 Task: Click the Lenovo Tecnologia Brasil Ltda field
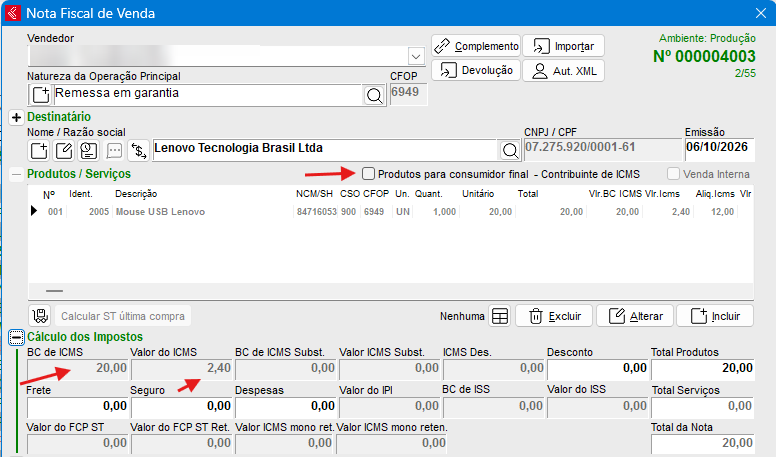pos(324,149)
